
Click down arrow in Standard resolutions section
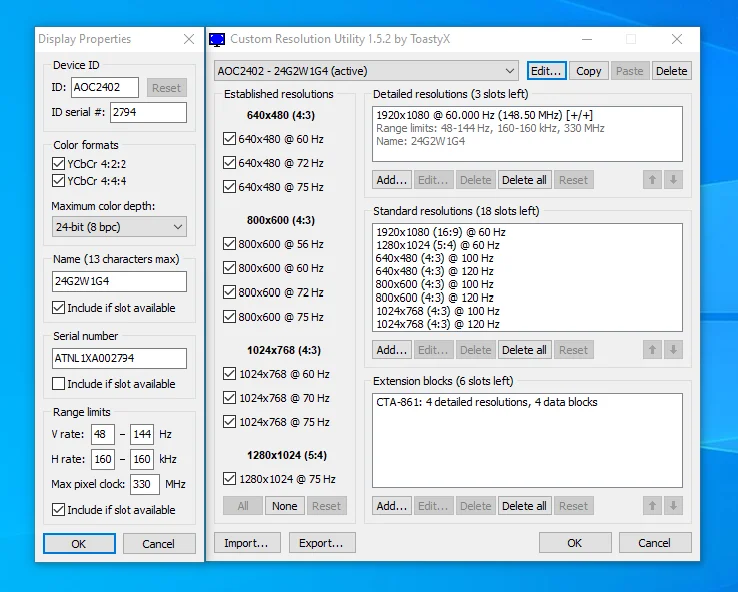674,350
